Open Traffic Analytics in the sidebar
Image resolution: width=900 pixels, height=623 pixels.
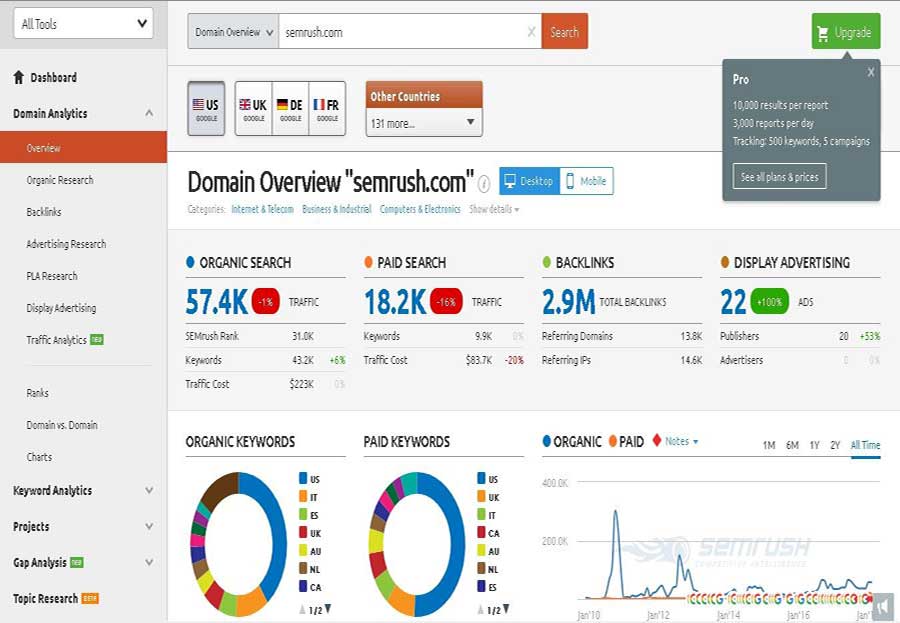pos(56,340)
